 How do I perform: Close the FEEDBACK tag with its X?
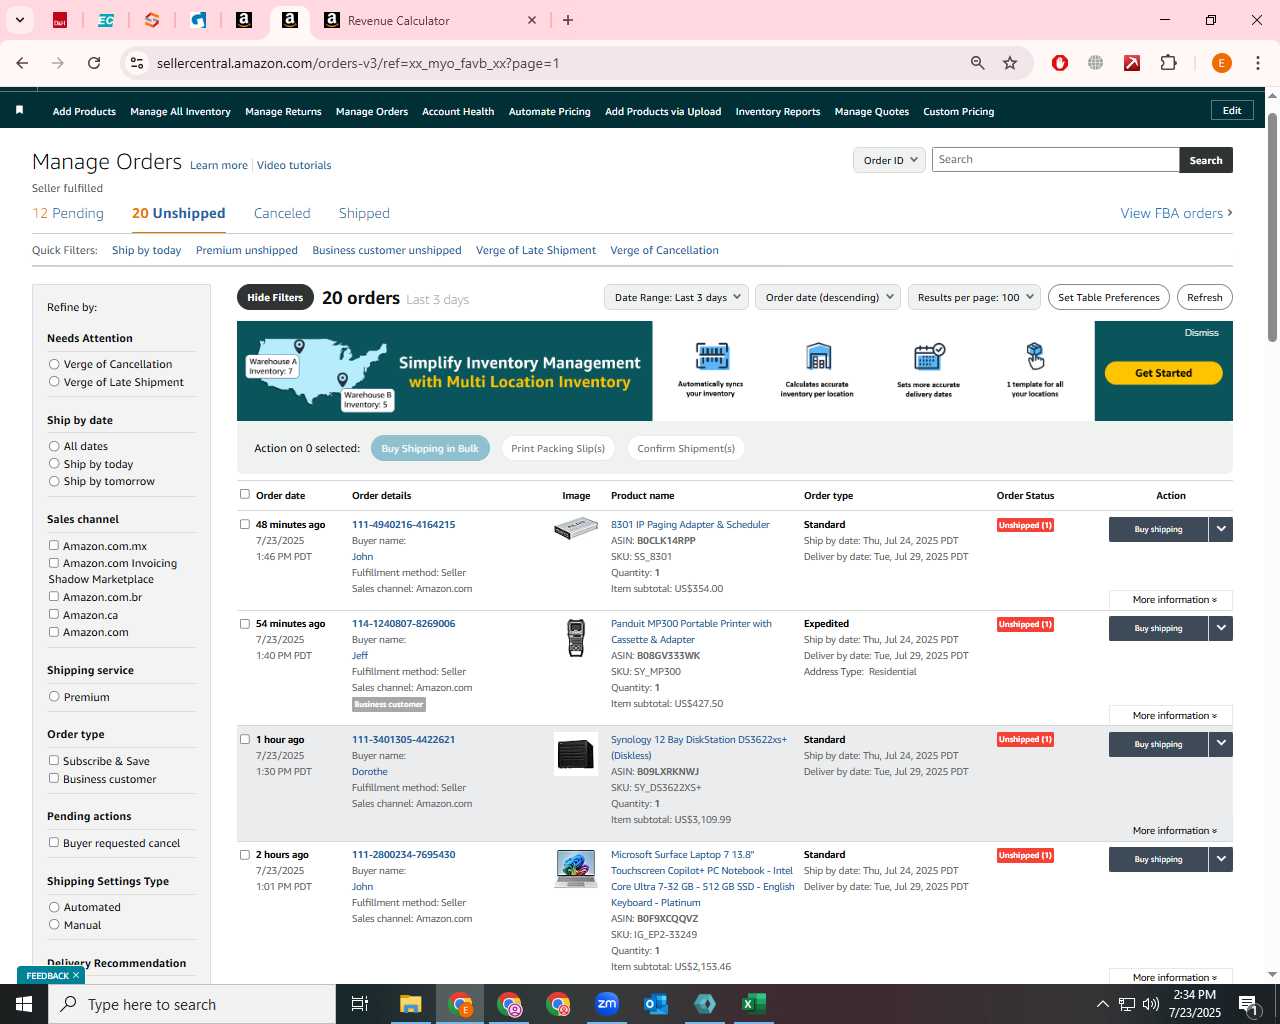tap(76, 975)
